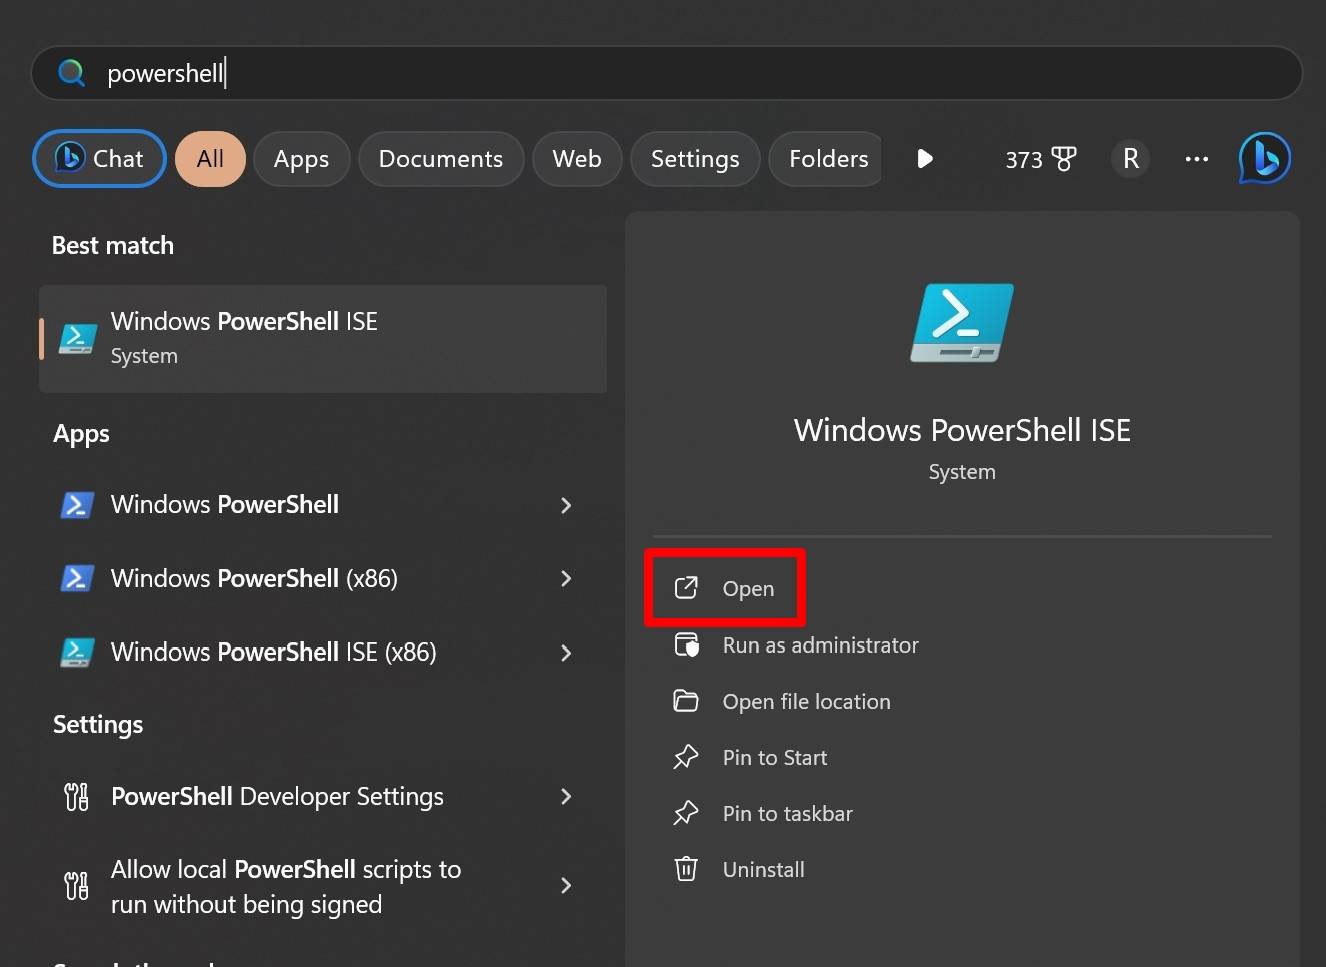Expand options for Windows PowerShell
The height and width of the screenshot is (967, 1326).
coord(566,505)
